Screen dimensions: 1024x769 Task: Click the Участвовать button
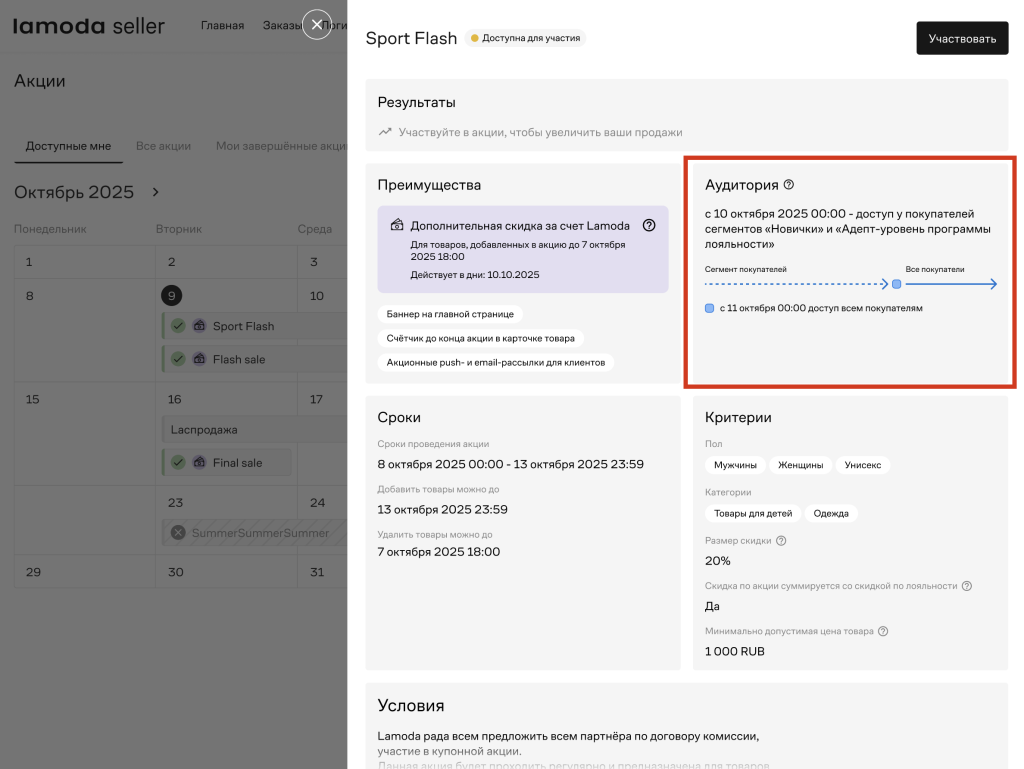(961, 39)
